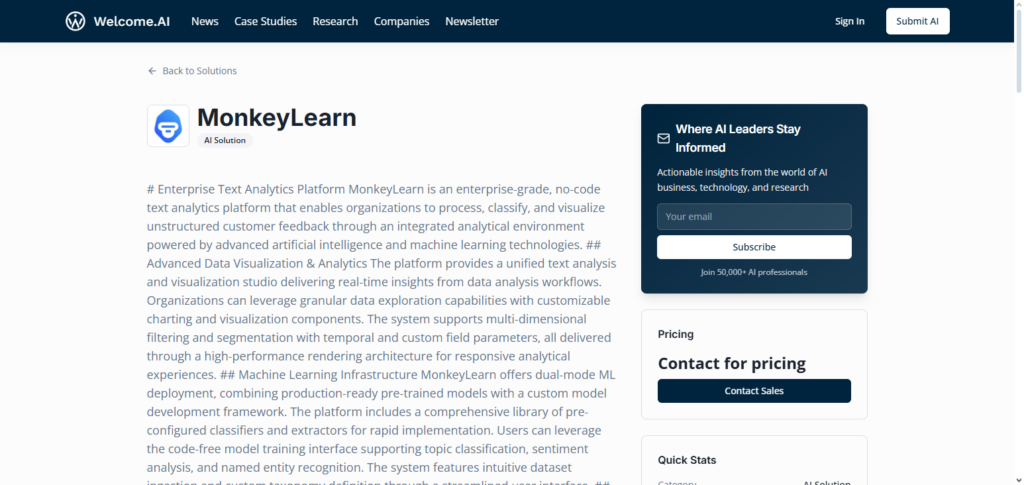This screenshot has height=485, width=1024.
Task: Click the Sign In link
Action: pyautogui.click(x=850, y=21)
